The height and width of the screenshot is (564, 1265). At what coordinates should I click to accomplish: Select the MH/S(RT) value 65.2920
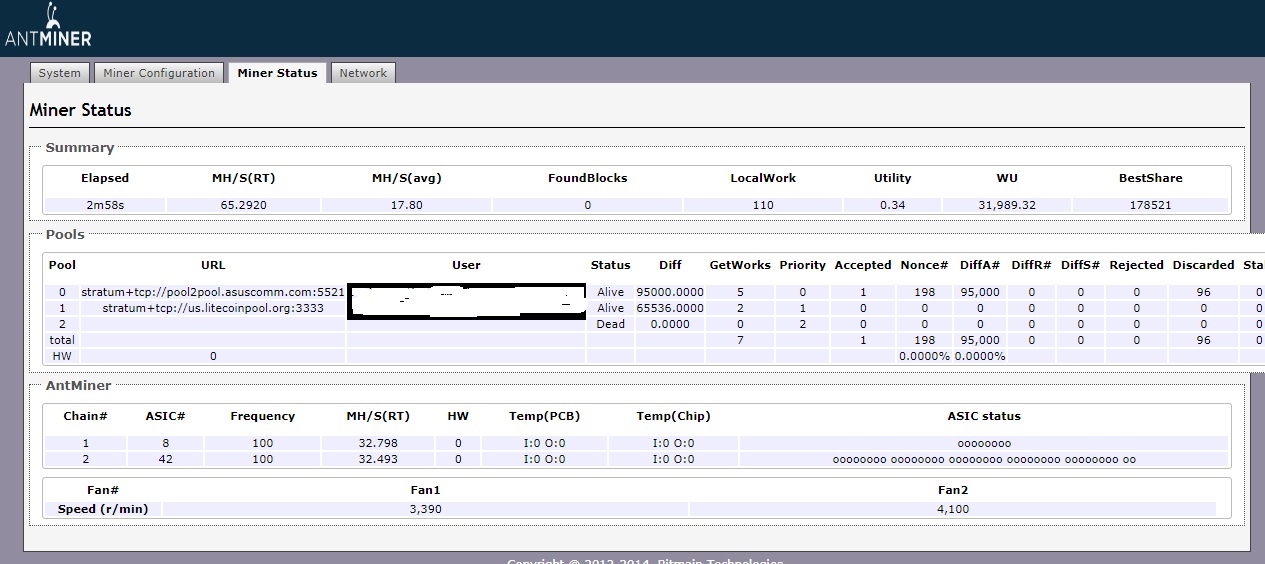(244, 205)
